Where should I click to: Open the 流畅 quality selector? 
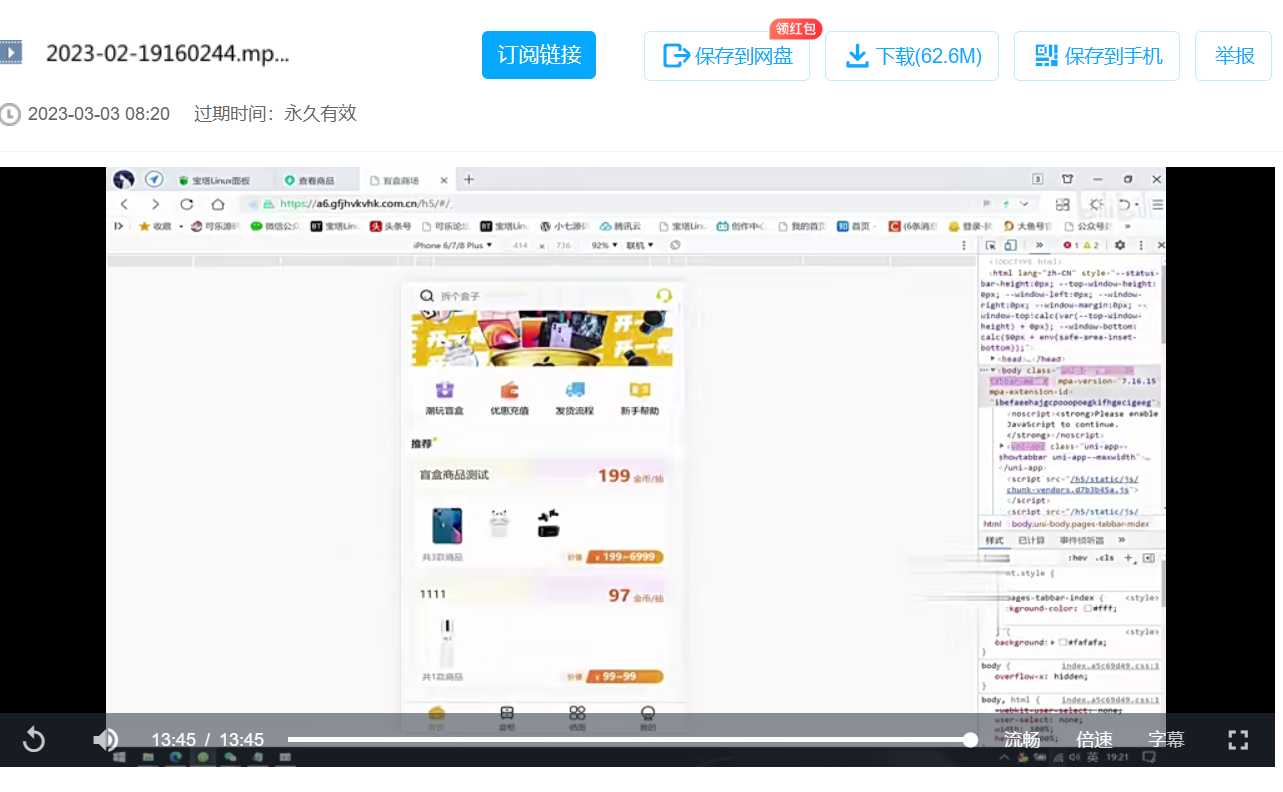[x=1023, y=740]
